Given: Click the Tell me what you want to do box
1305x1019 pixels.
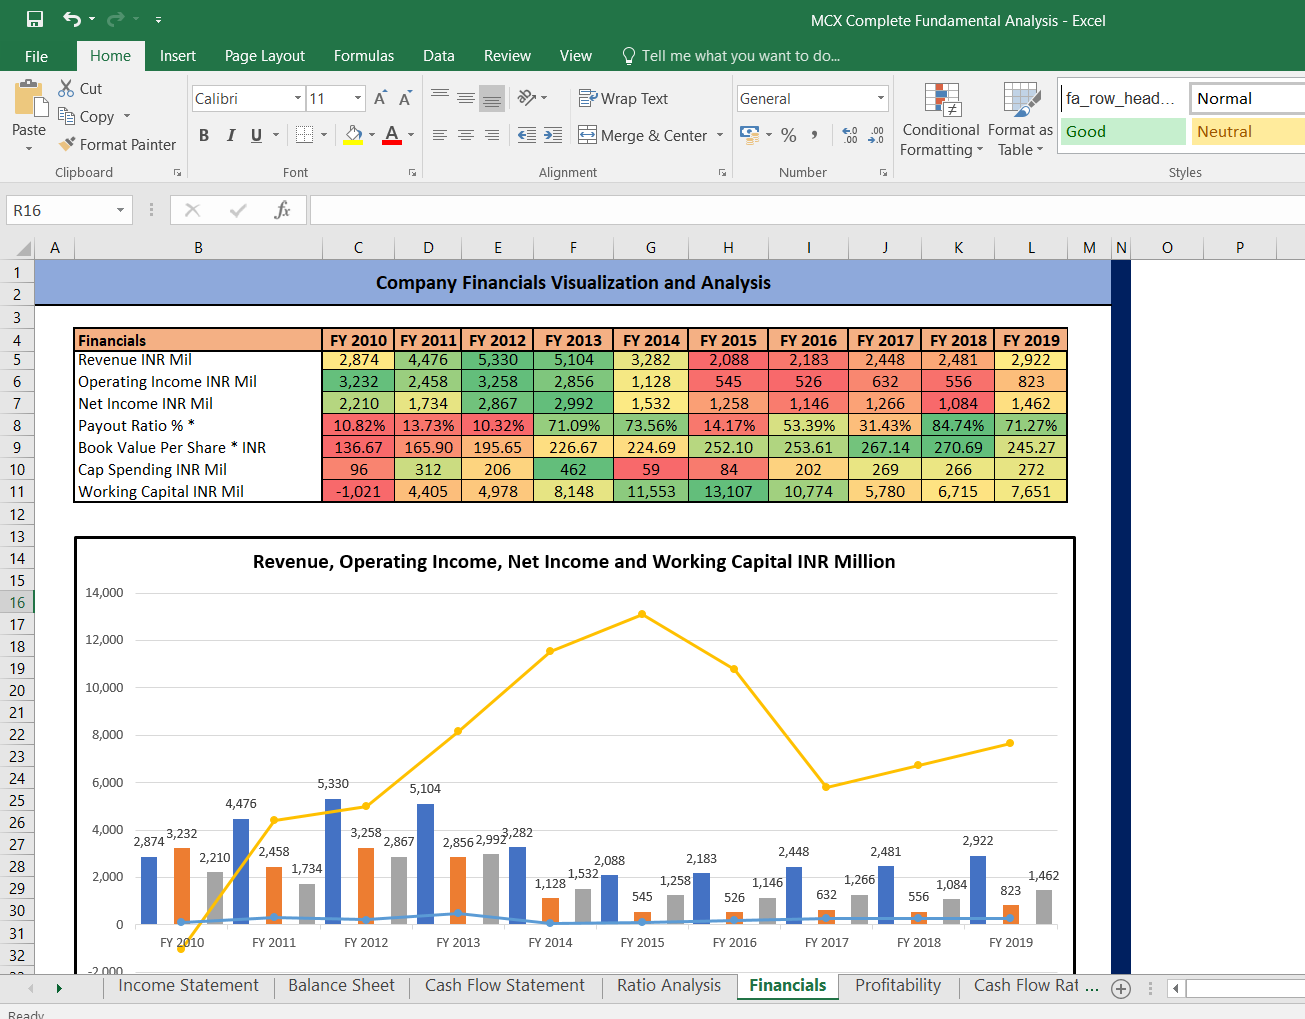Looking at the screenshot, I should click(x=730, y=56).
